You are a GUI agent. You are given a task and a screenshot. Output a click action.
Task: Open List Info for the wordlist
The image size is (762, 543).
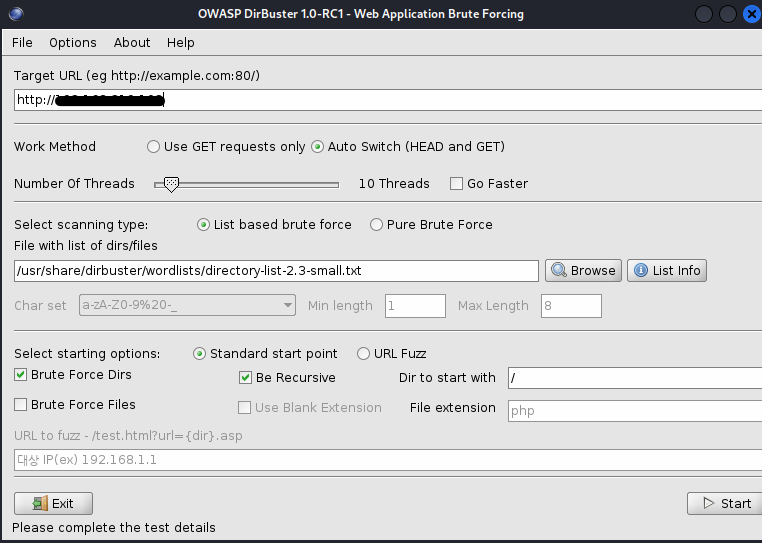click(666, 270)
